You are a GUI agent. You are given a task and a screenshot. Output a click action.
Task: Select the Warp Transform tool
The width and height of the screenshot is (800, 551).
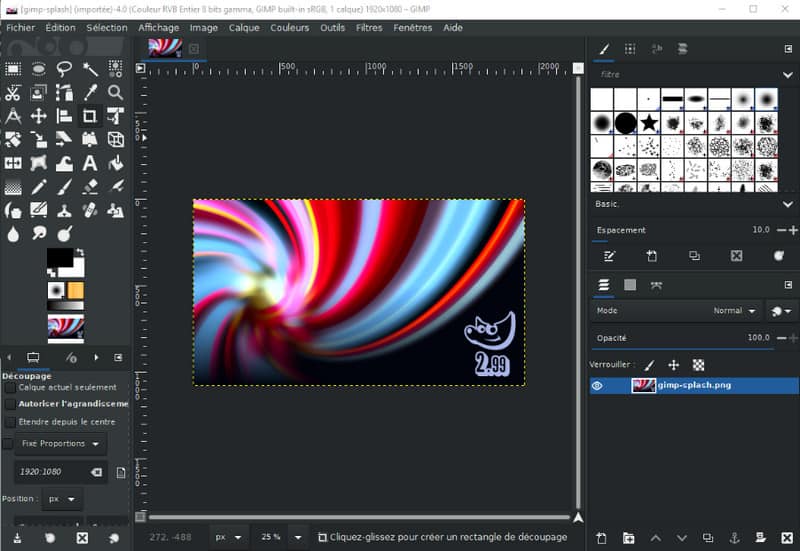(x=64, y=163)
